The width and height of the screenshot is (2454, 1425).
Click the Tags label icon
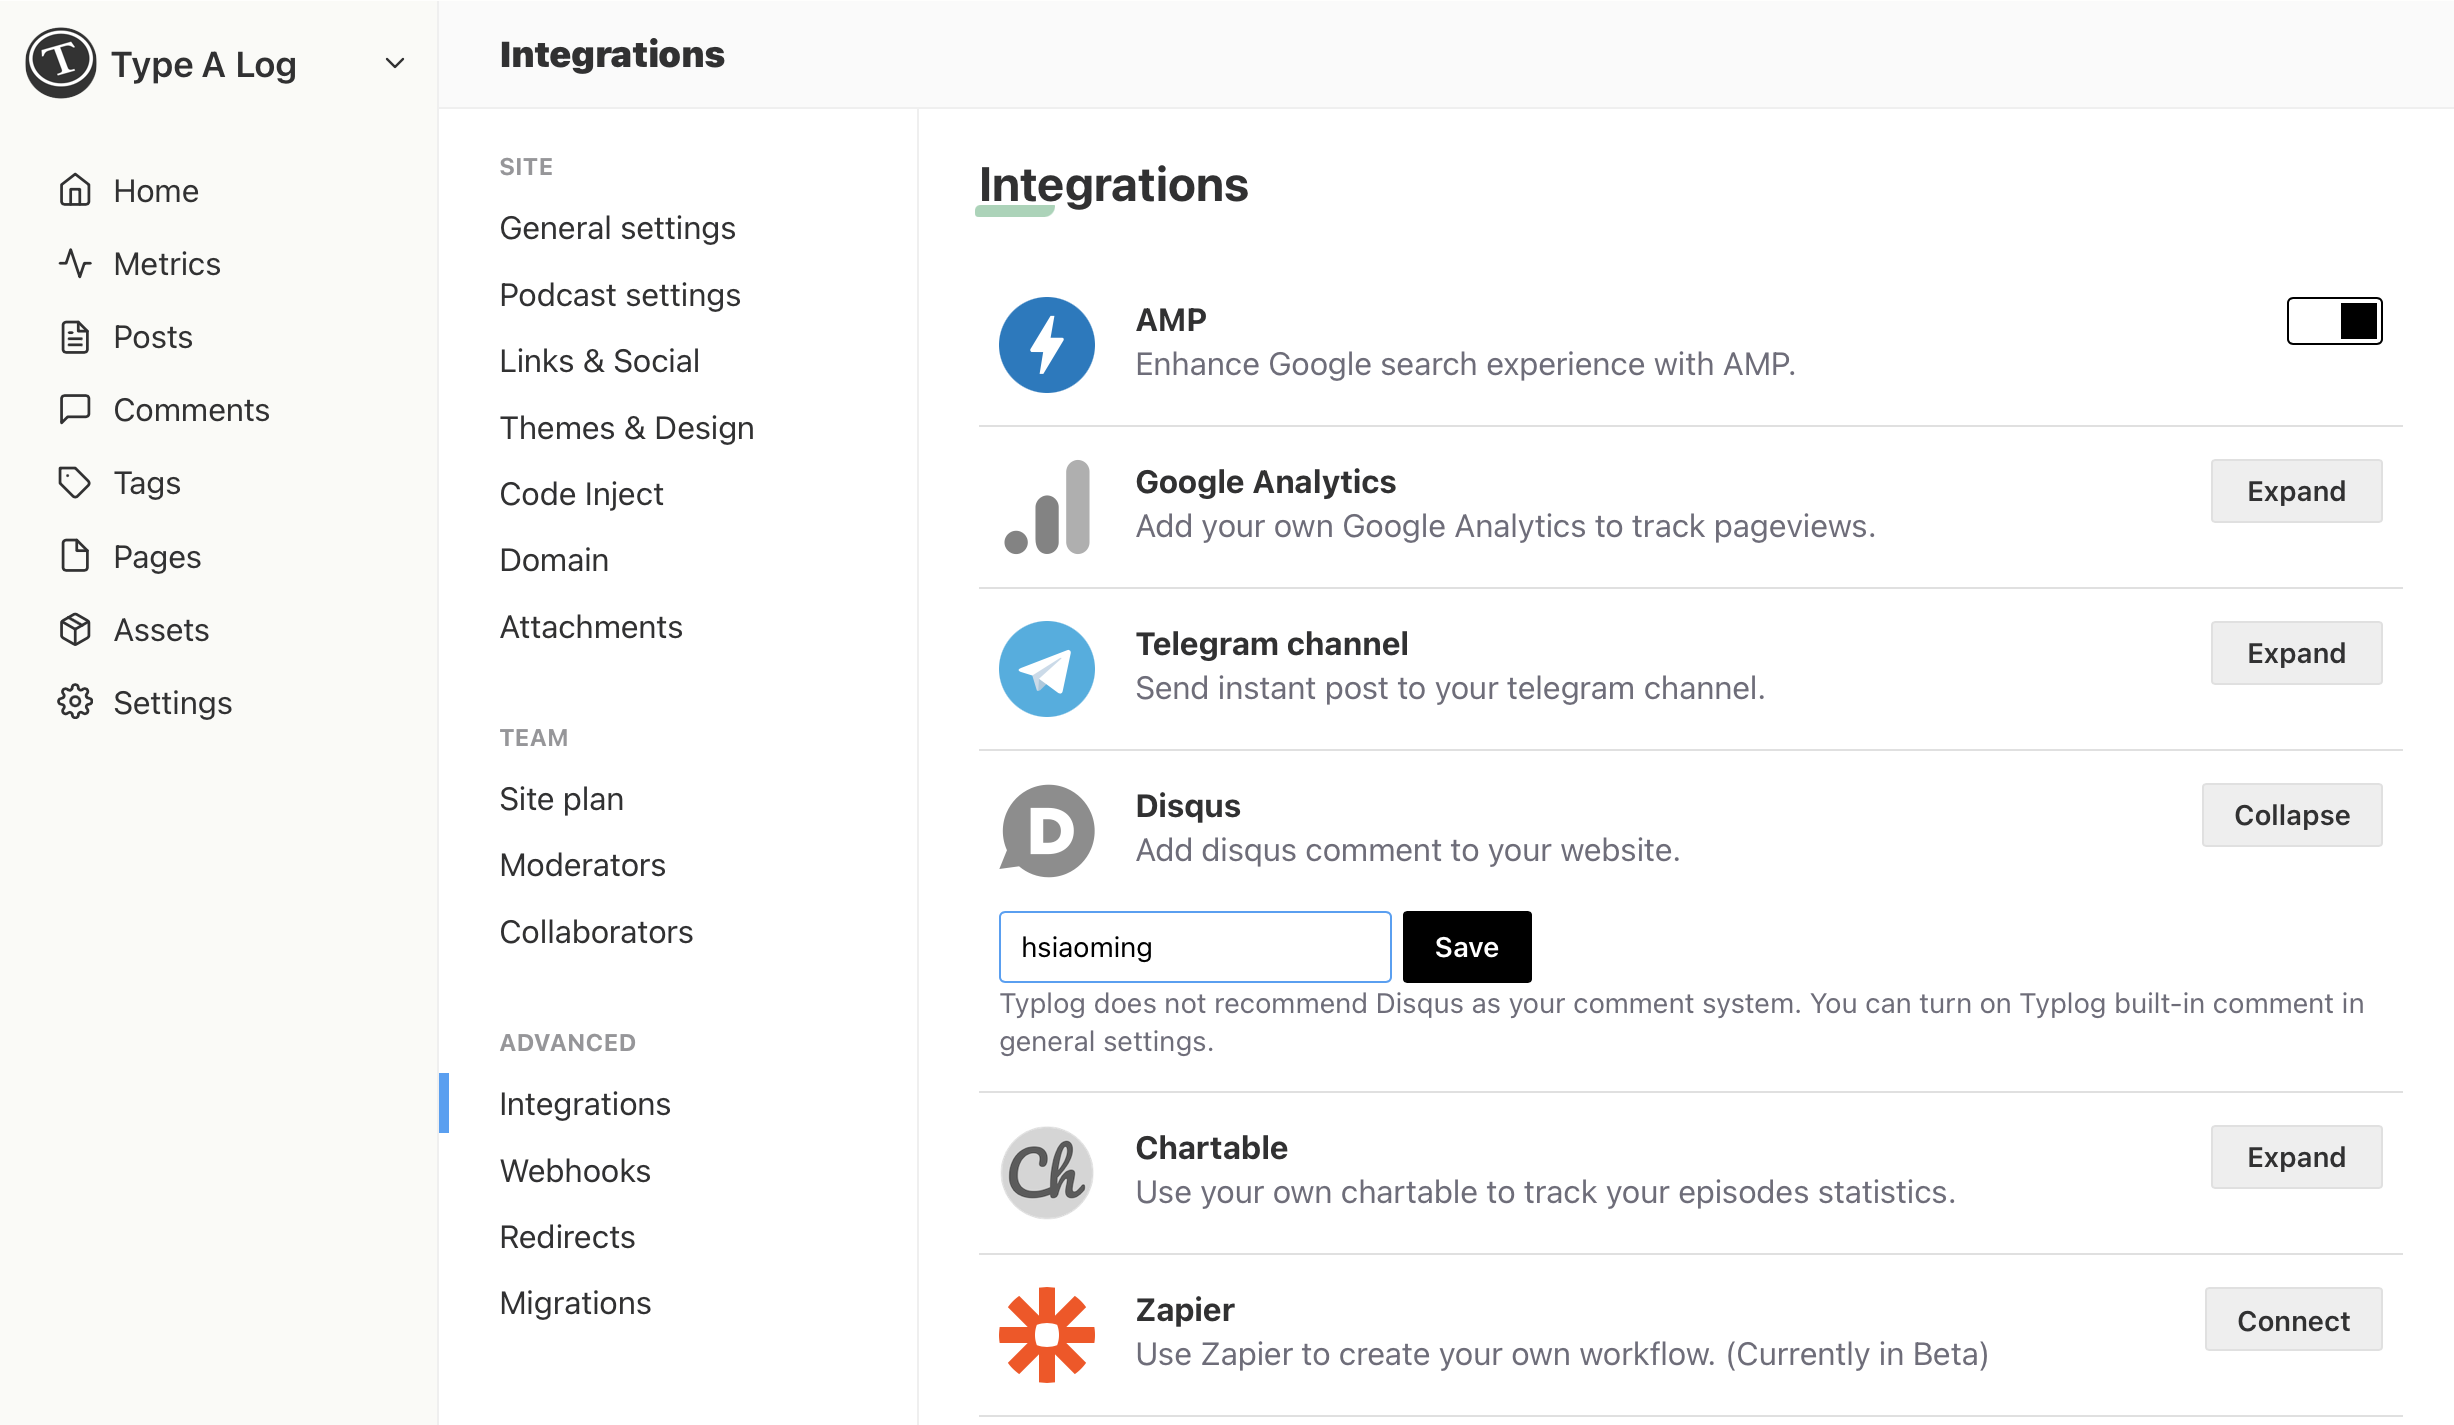75,483
